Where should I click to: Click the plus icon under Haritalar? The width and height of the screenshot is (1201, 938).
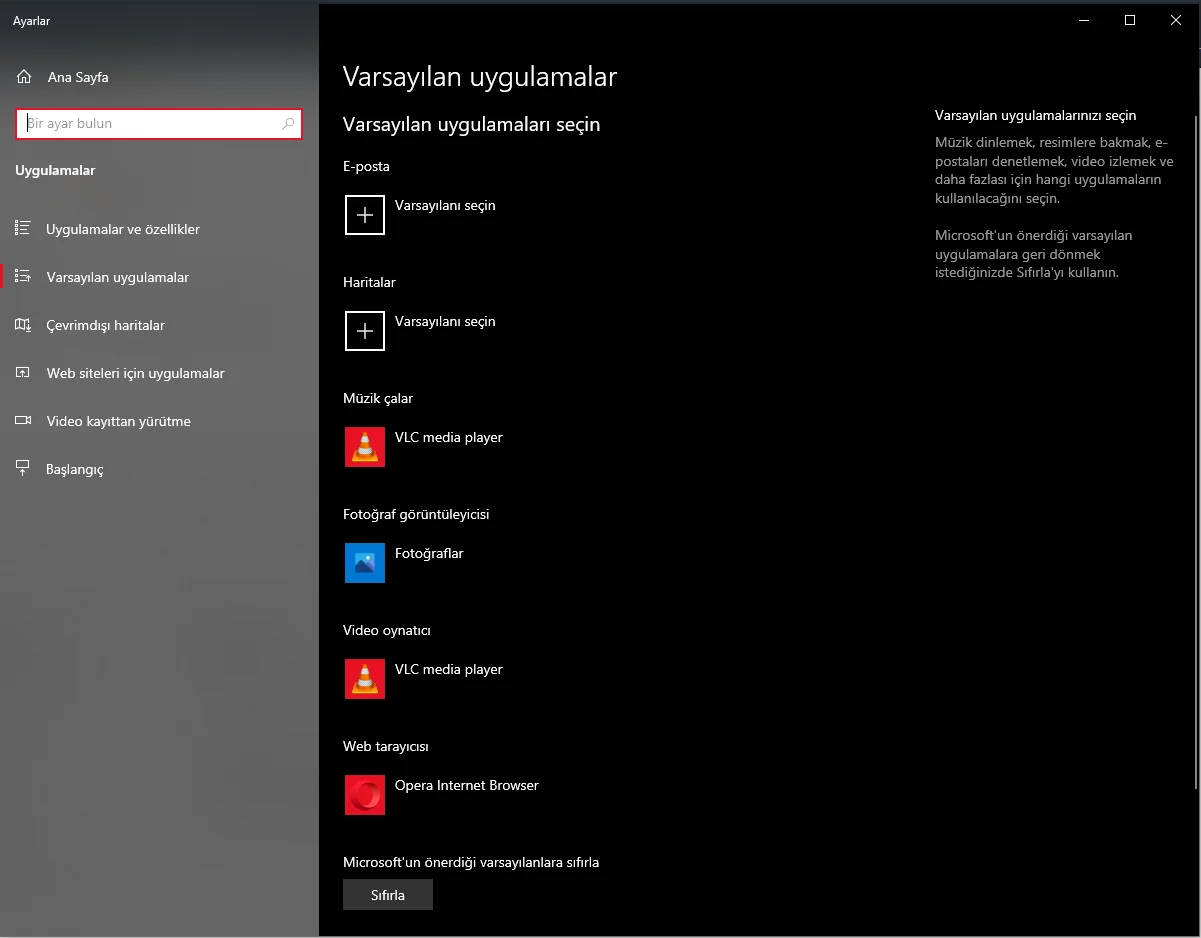click(x=365, y=331)
